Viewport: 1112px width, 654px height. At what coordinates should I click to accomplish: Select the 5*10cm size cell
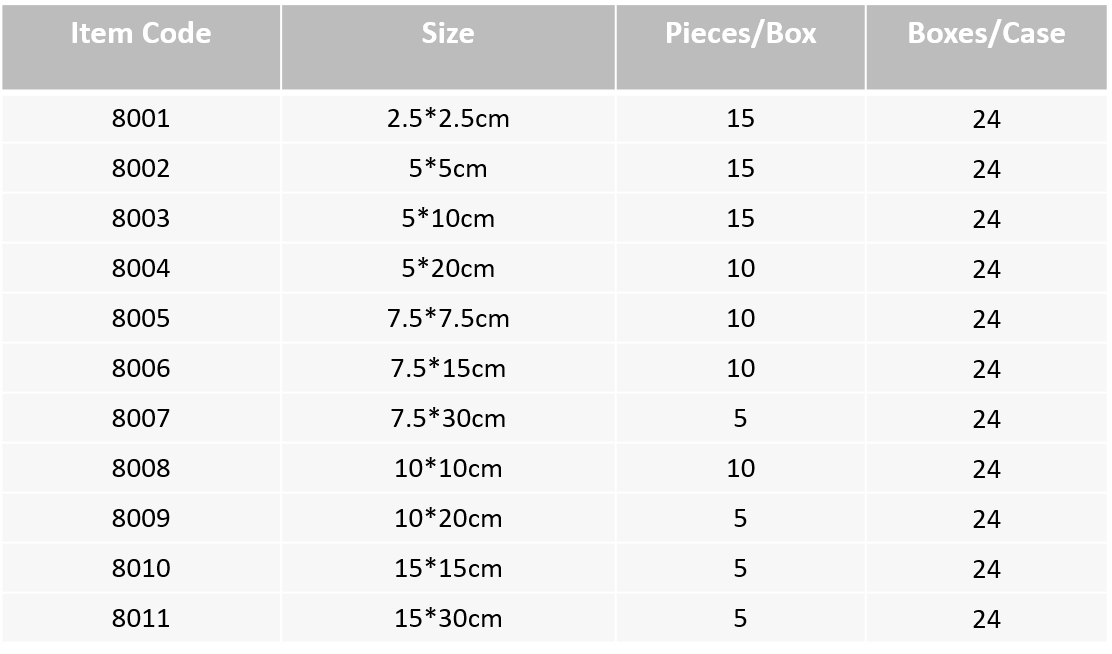[x=448, y=218]
